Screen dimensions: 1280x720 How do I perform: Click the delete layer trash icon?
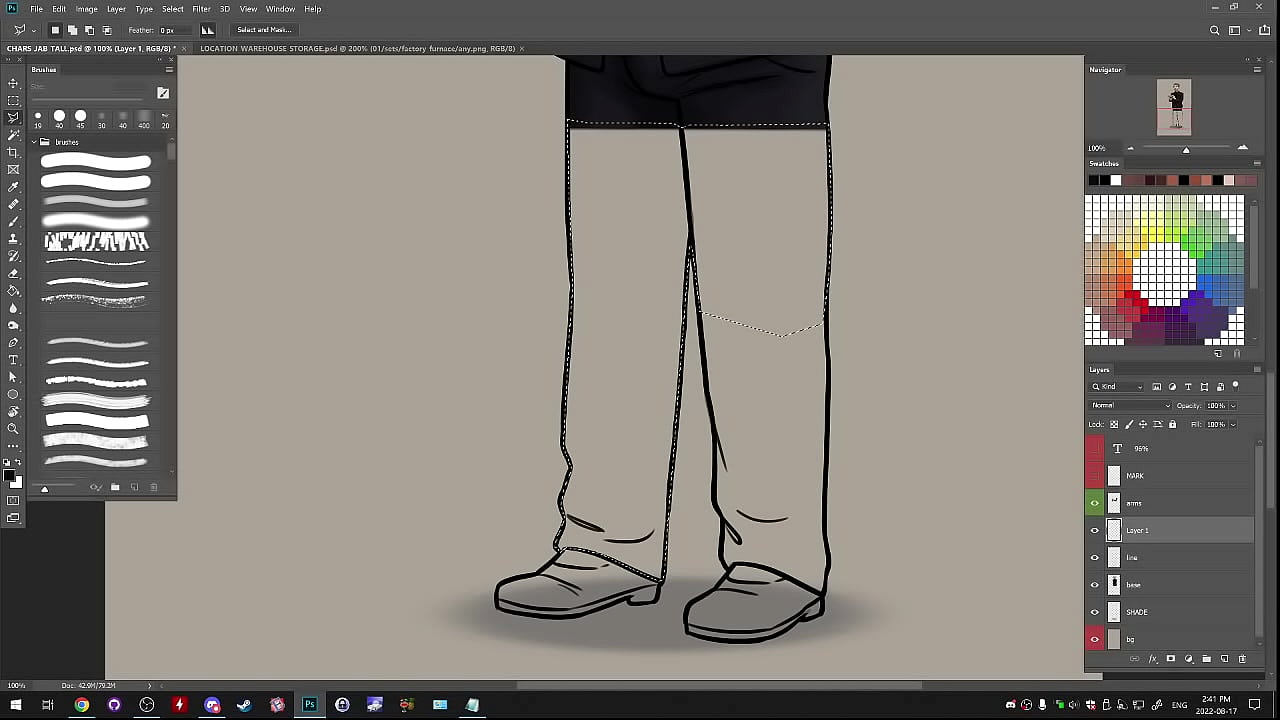[1242, 659]
